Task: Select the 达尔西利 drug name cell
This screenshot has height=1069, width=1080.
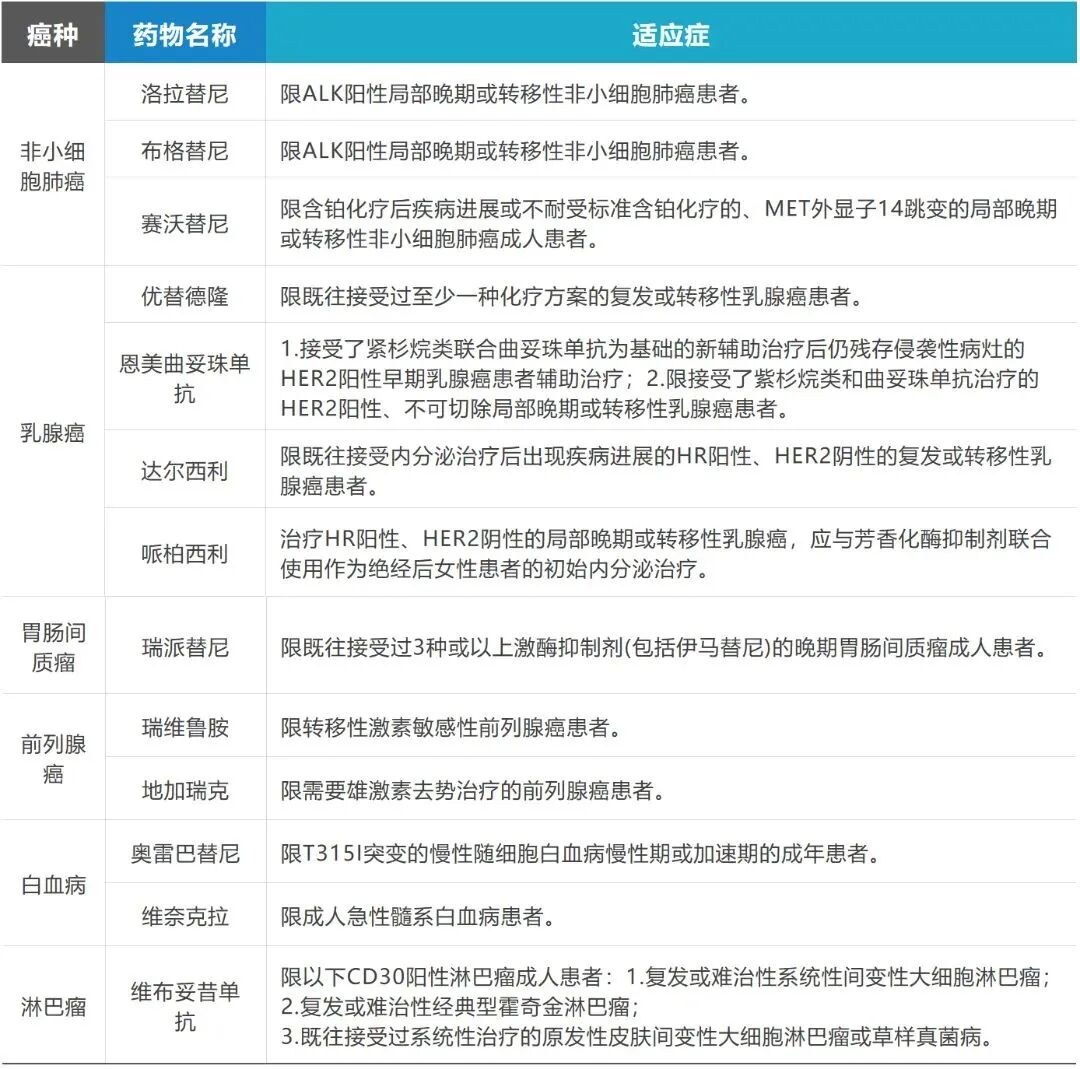Action: pyautogui.click(x=185, y=470)
